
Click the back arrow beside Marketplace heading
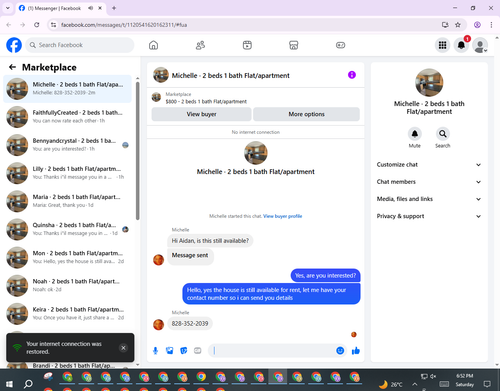pyautogui.click(x=12, y=67)
